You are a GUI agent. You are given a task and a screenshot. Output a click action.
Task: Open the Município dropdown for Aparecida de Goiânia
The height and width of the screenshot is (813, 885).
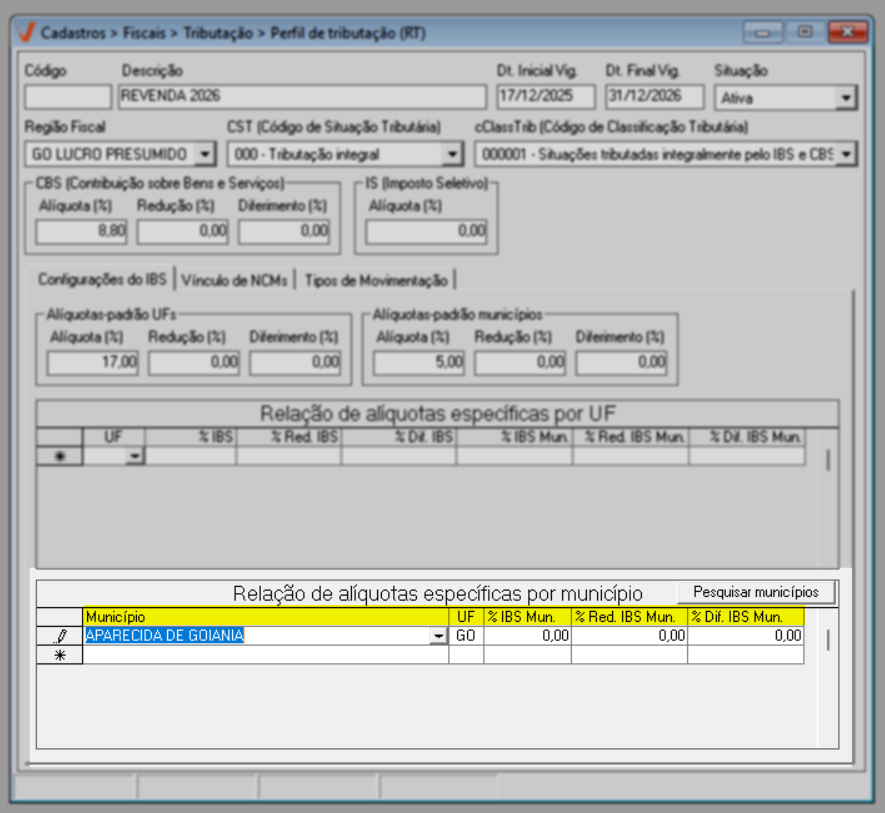437,636
